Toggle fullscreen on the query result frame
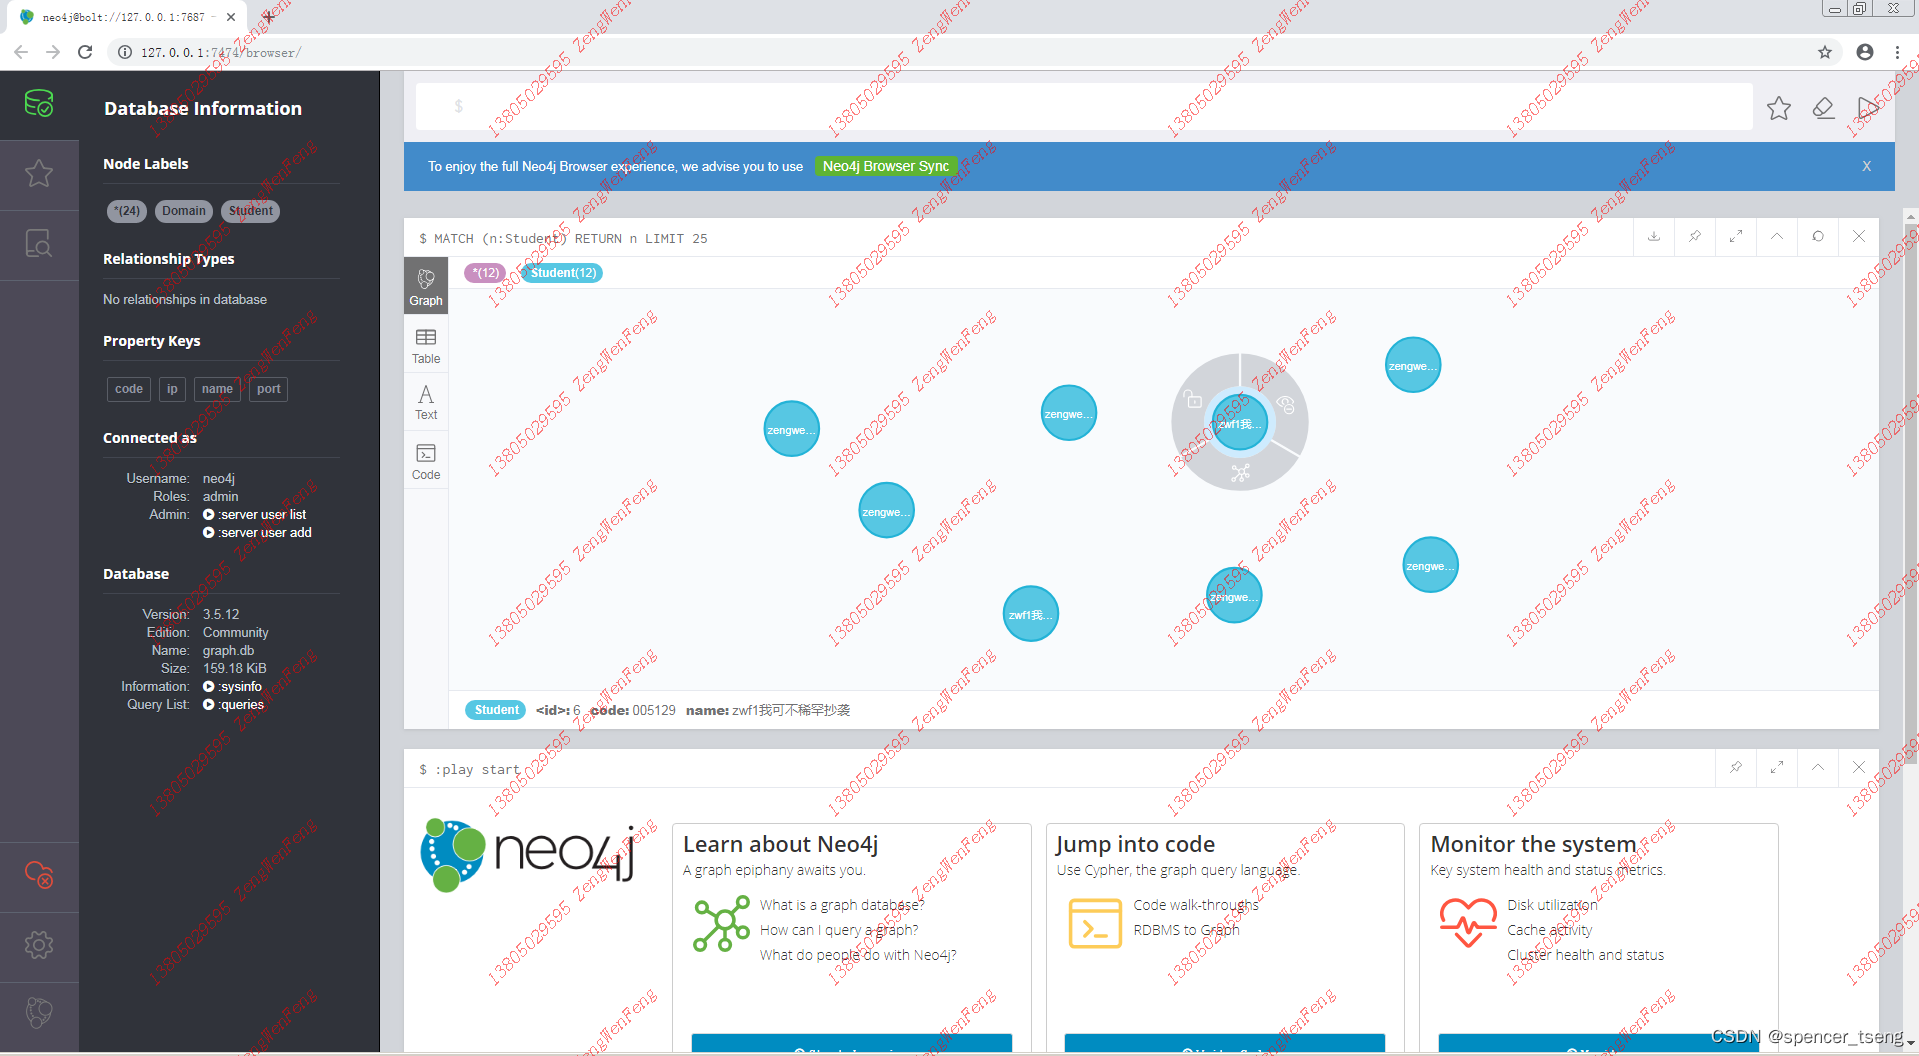 pos(1735,237)
